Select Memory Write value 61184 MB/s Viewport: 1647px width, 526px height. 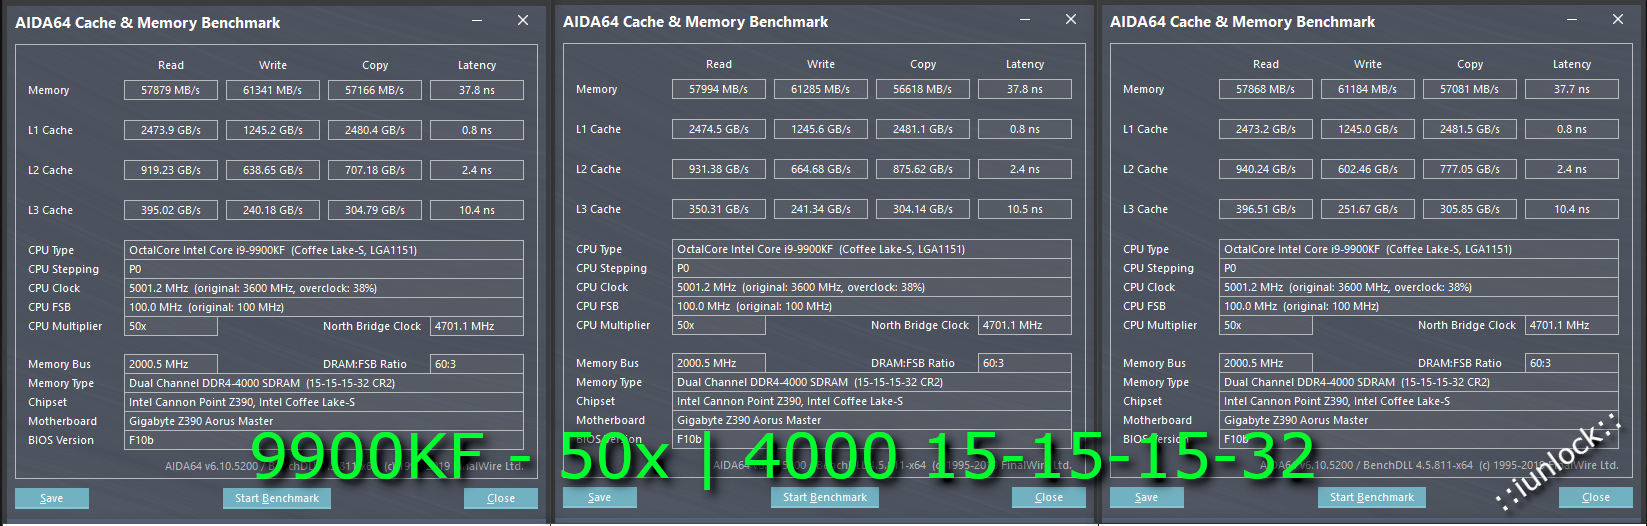pyautogui.click(x=1368, y=89)
